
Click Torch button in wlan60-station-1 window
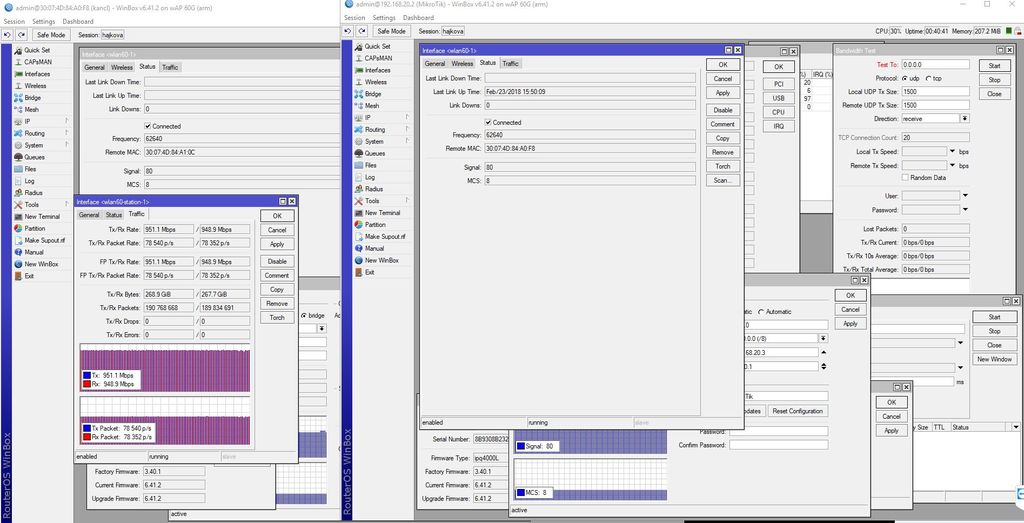(x=277, y=317)
